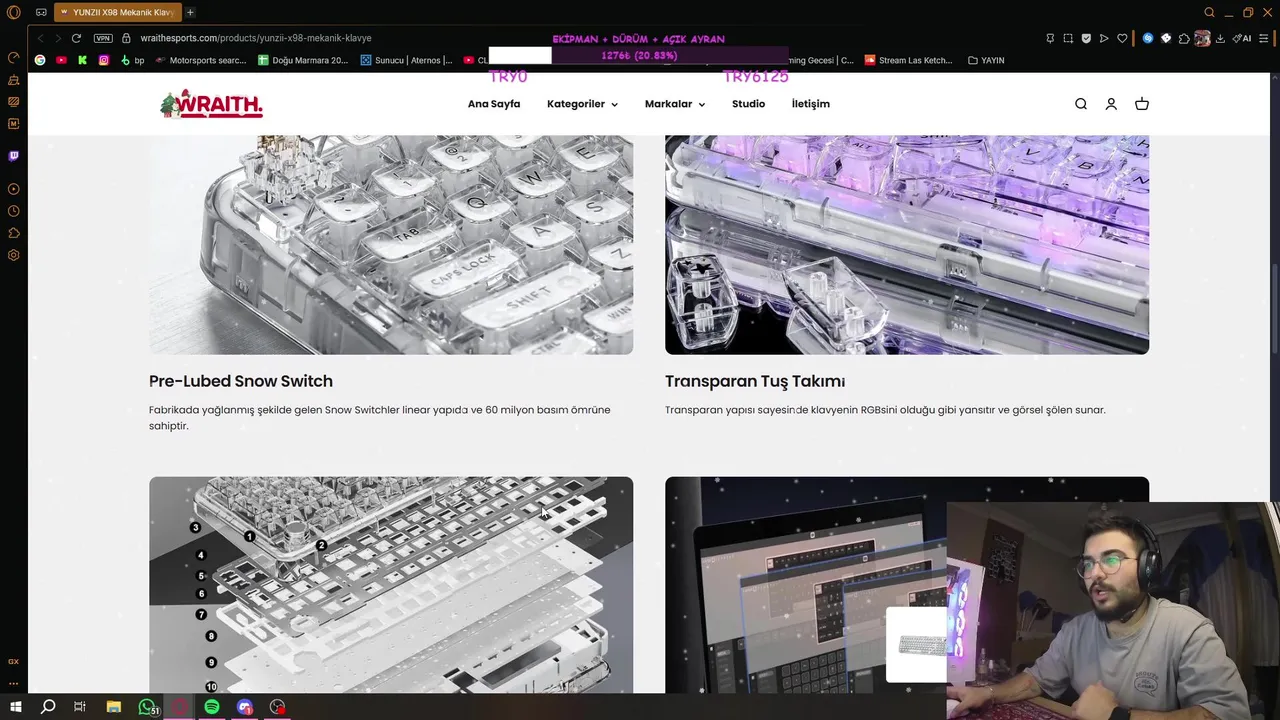Open Discord from the taskbar
The width and height of the screenshot is (1280, 720).
tap(245, 707)
